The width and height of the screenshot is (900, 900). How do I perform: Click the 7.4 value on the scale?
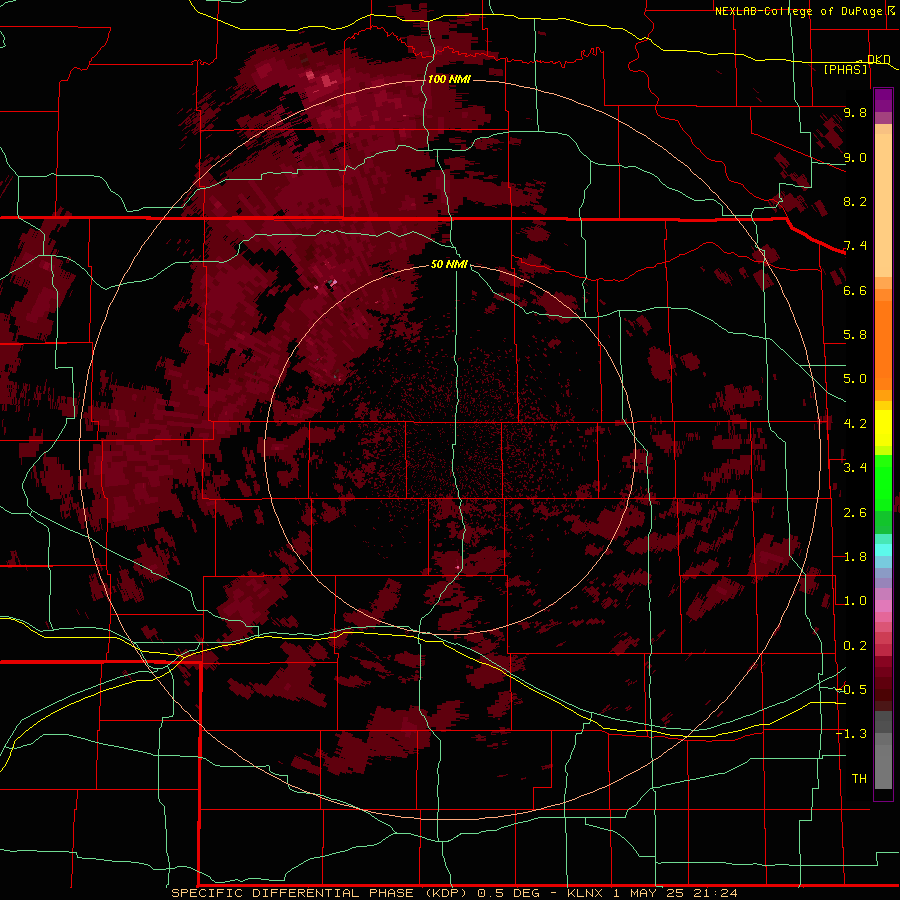coord(855,246)
